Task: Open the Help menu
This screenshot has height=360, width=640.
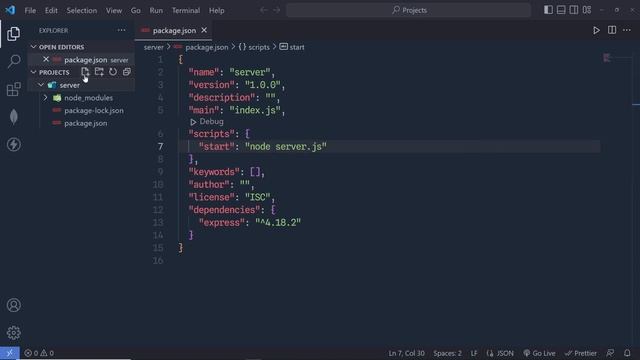Action: click(217, 11)
